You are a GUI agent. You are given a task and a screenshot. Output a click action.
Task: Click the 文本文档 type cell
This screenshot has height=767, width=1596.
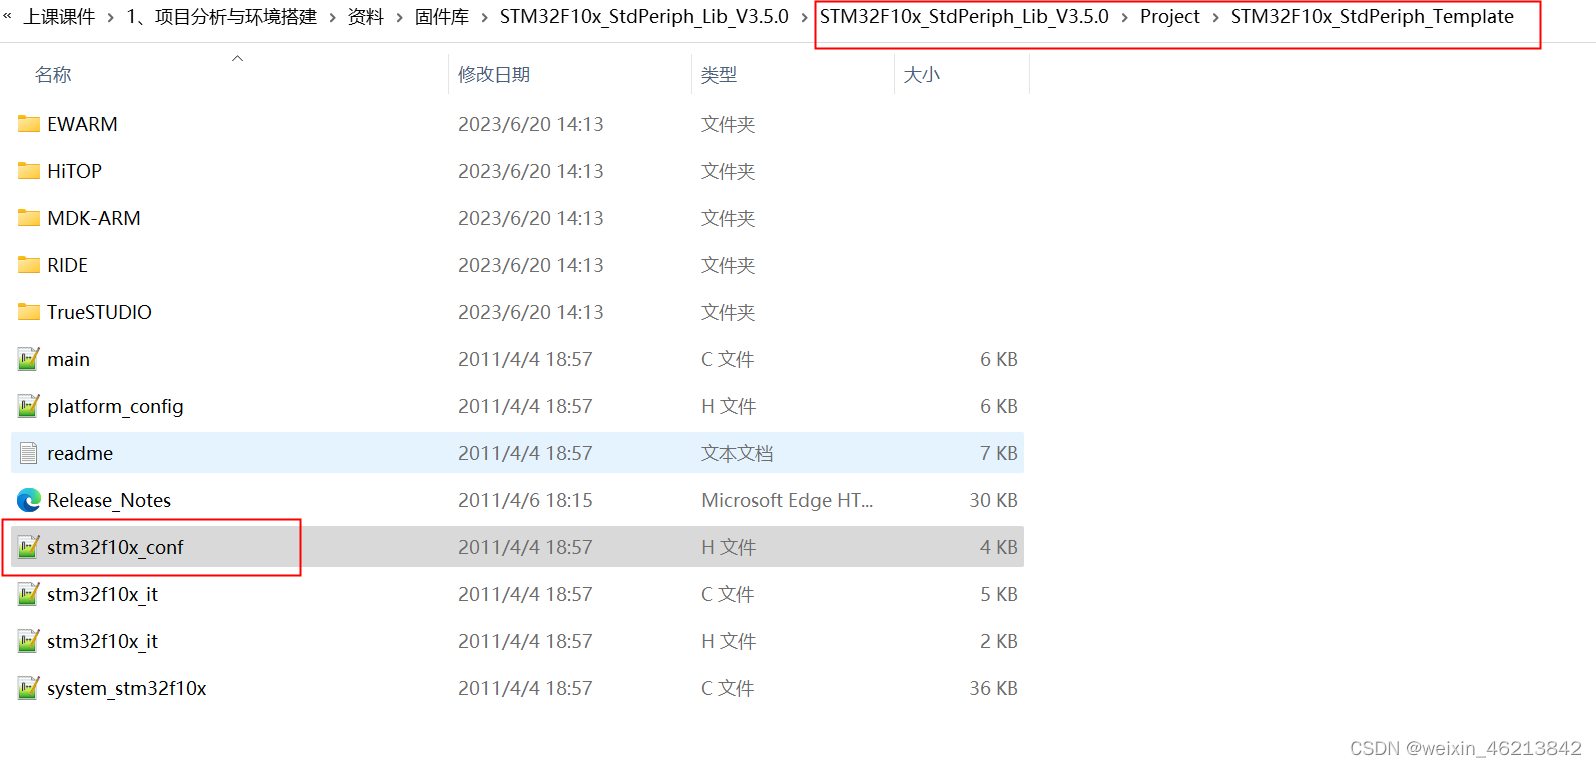pos(737,453)
